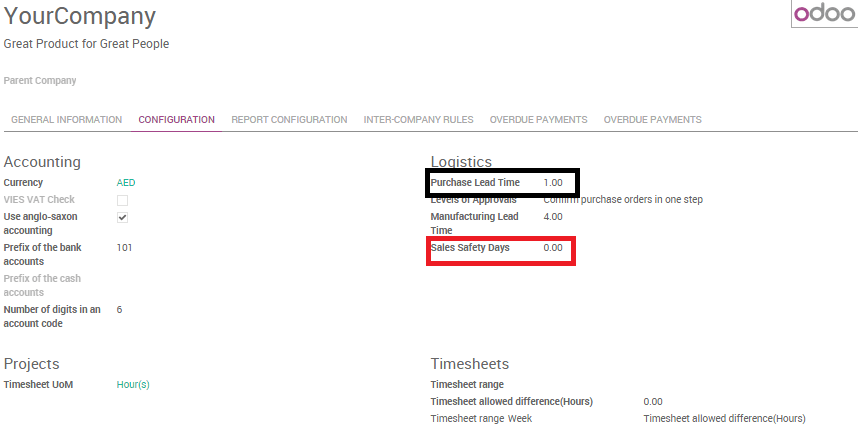This screenshot has height=428, width=858.
Task: Click the Parent Company field label
Action: (x=40, y=81)
